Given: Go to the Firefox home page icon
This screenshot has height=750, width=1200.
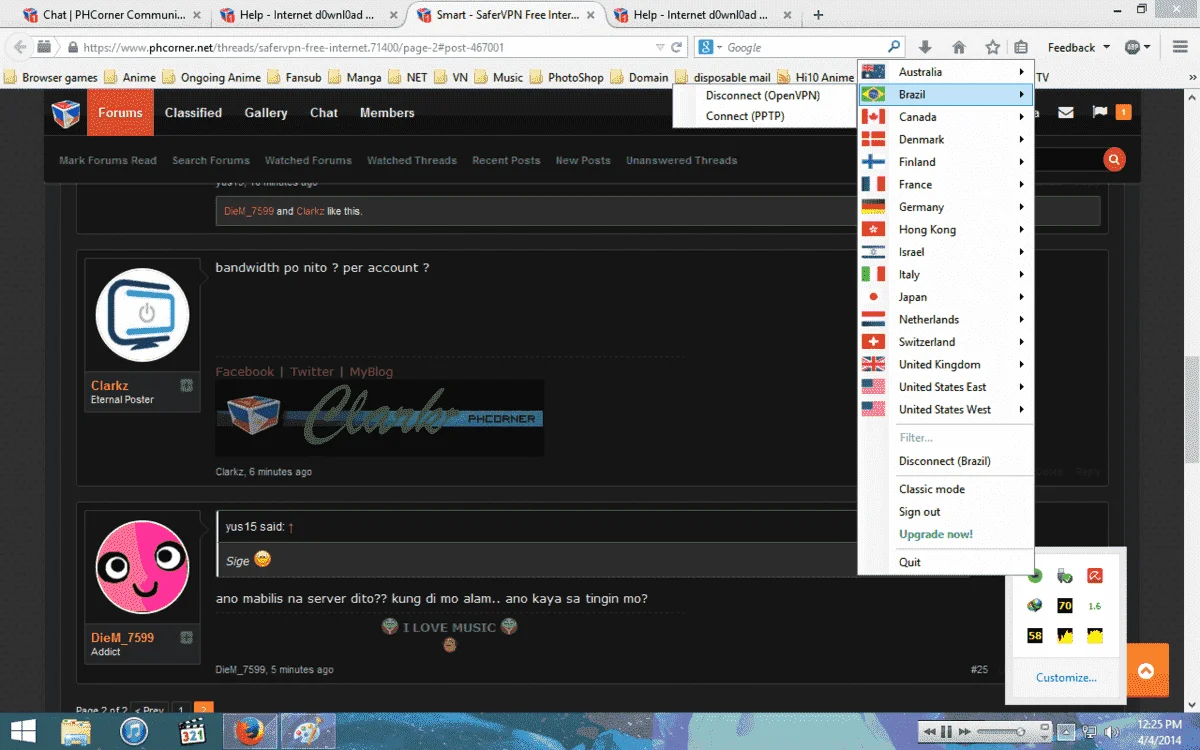Looking at the screenshot, I should pos(959,47).
